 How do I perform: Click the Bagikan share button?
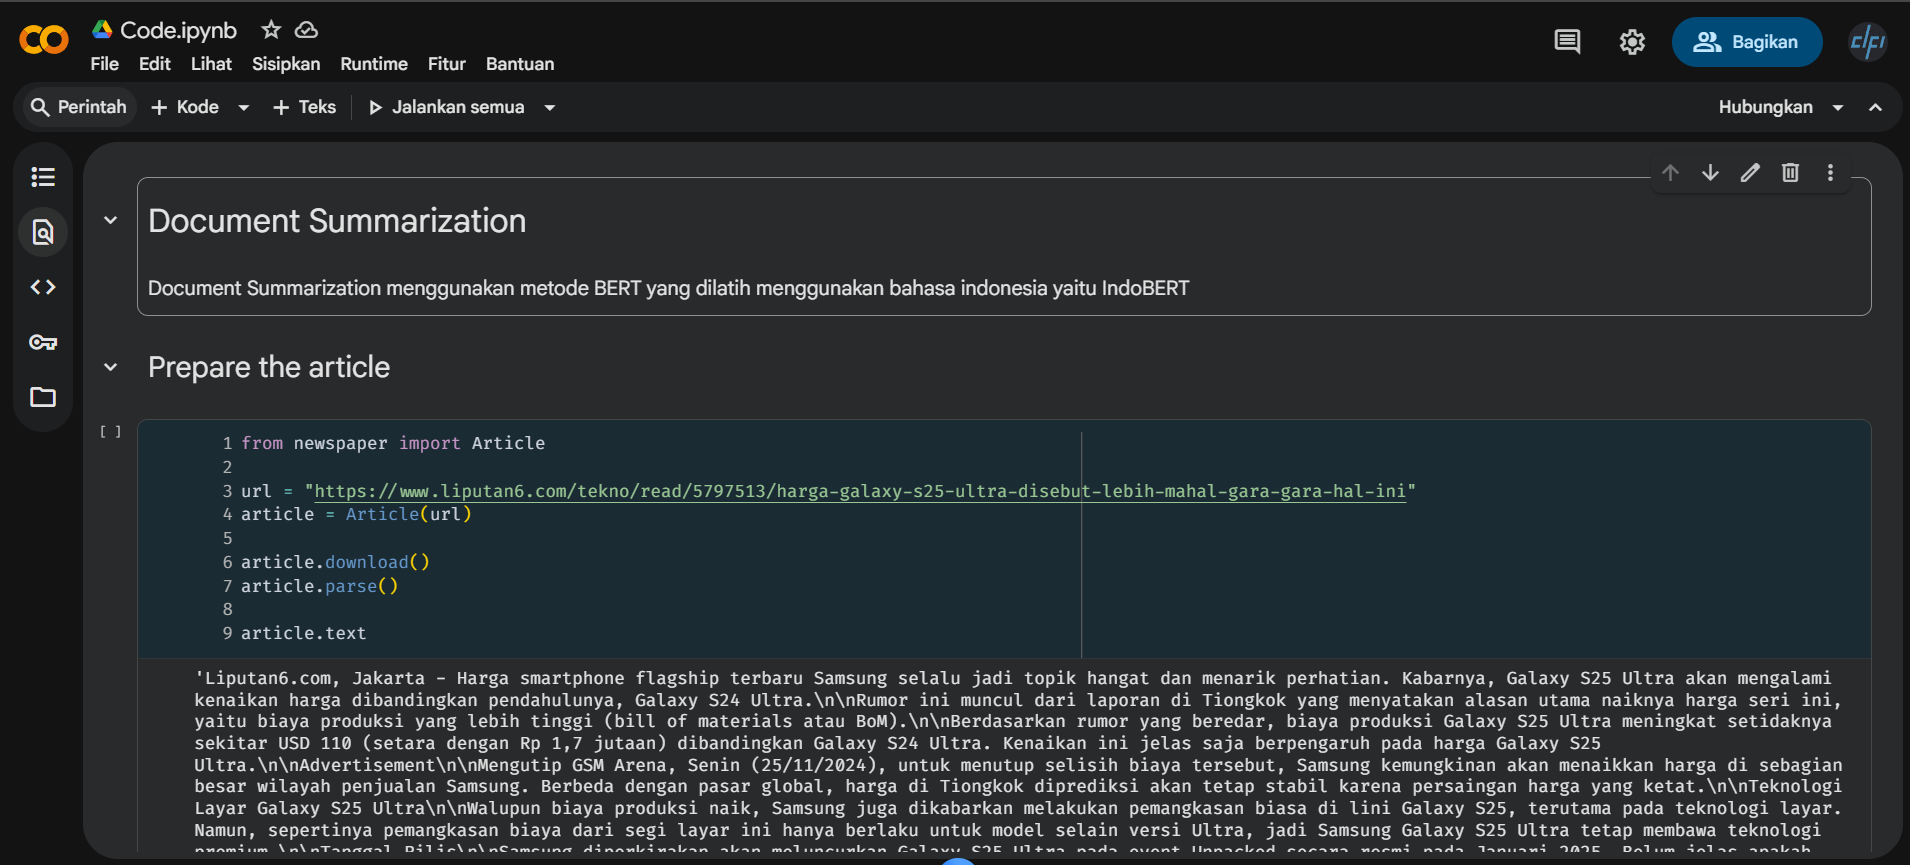[1746, 42]
